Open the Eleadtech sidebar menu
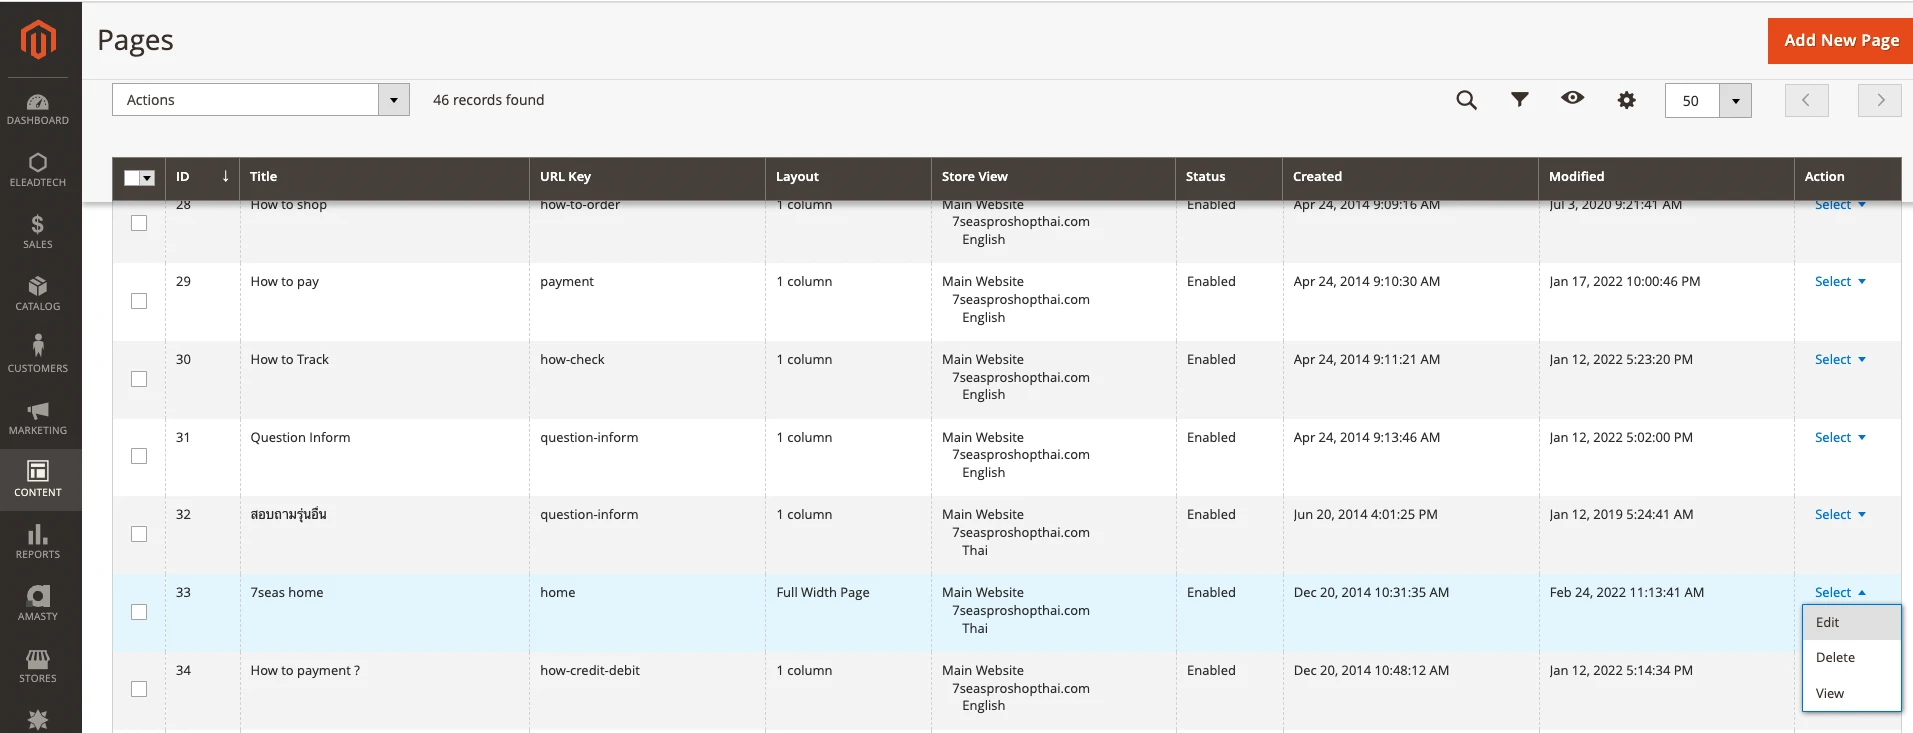1913x733 pixels. [38, 171]
